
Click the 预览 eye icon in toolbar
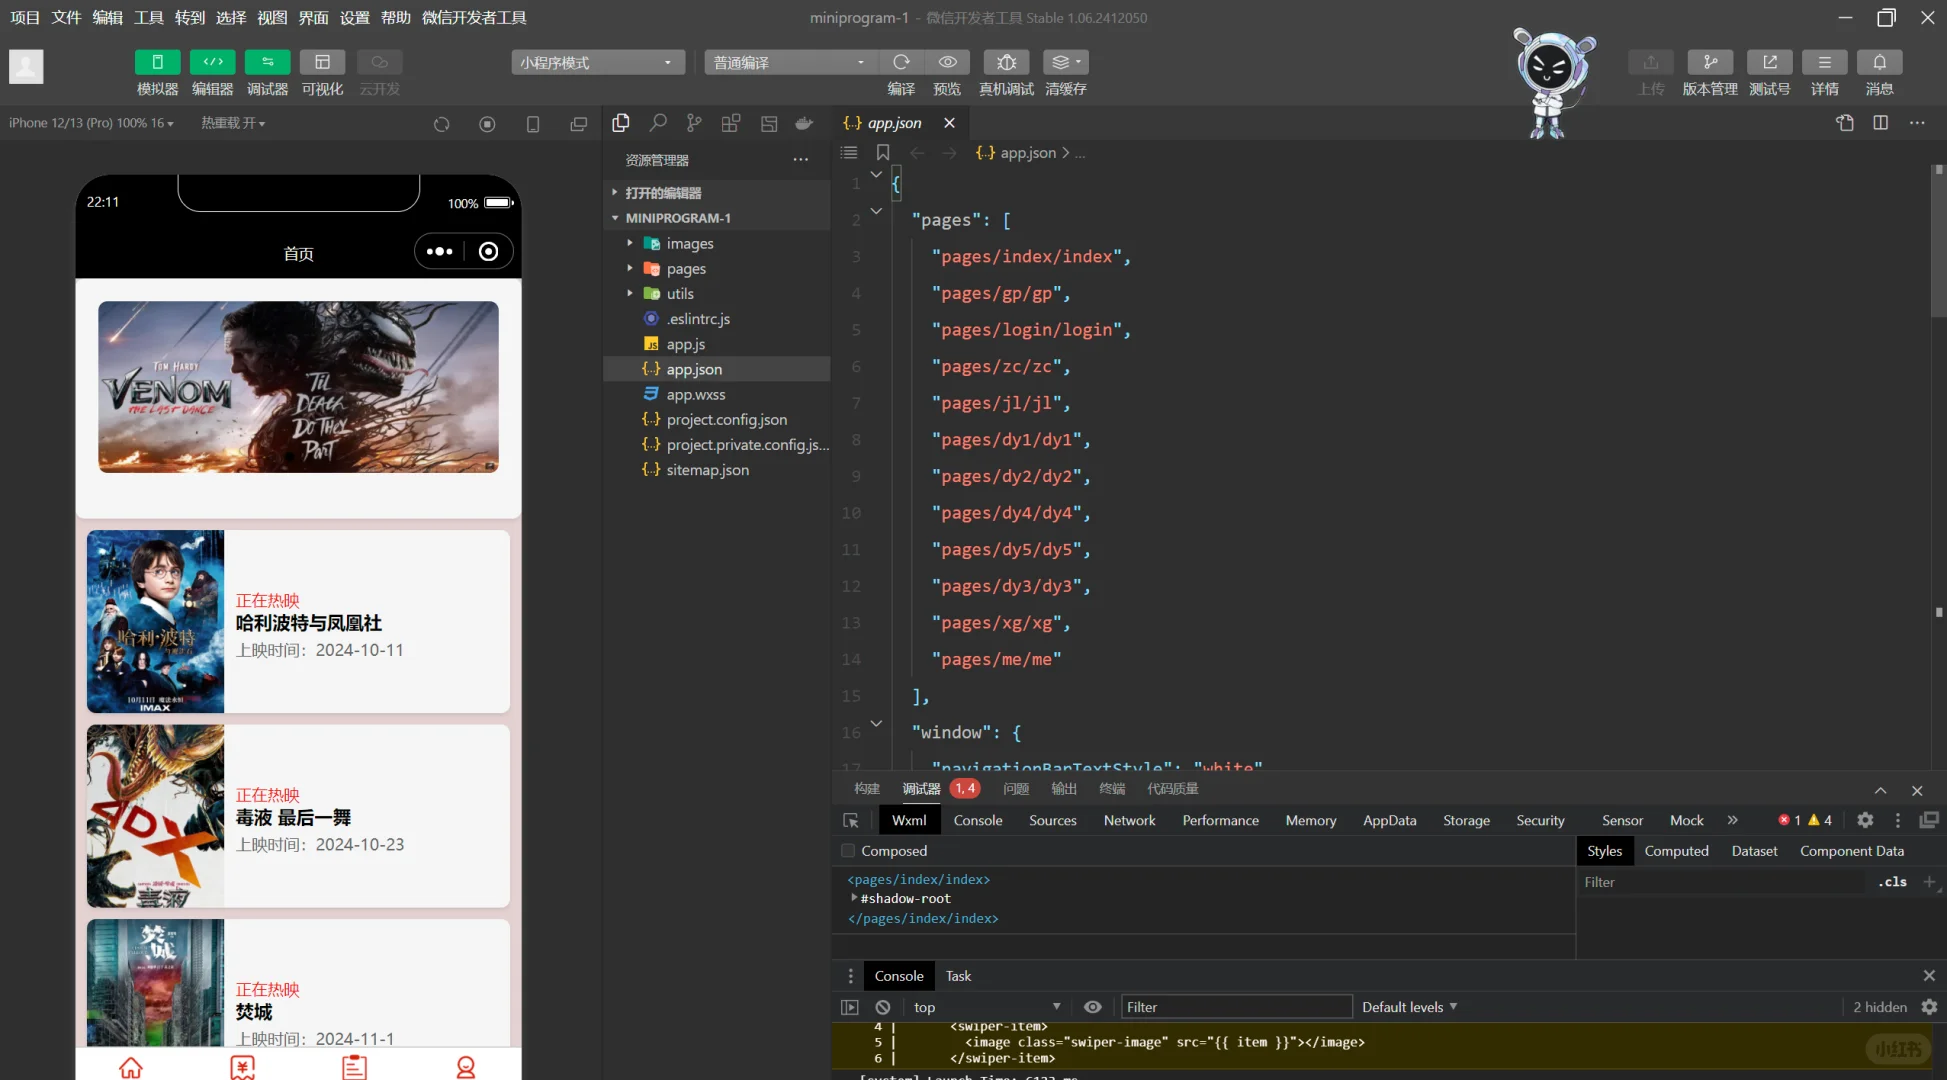click(x=947, y=62)
